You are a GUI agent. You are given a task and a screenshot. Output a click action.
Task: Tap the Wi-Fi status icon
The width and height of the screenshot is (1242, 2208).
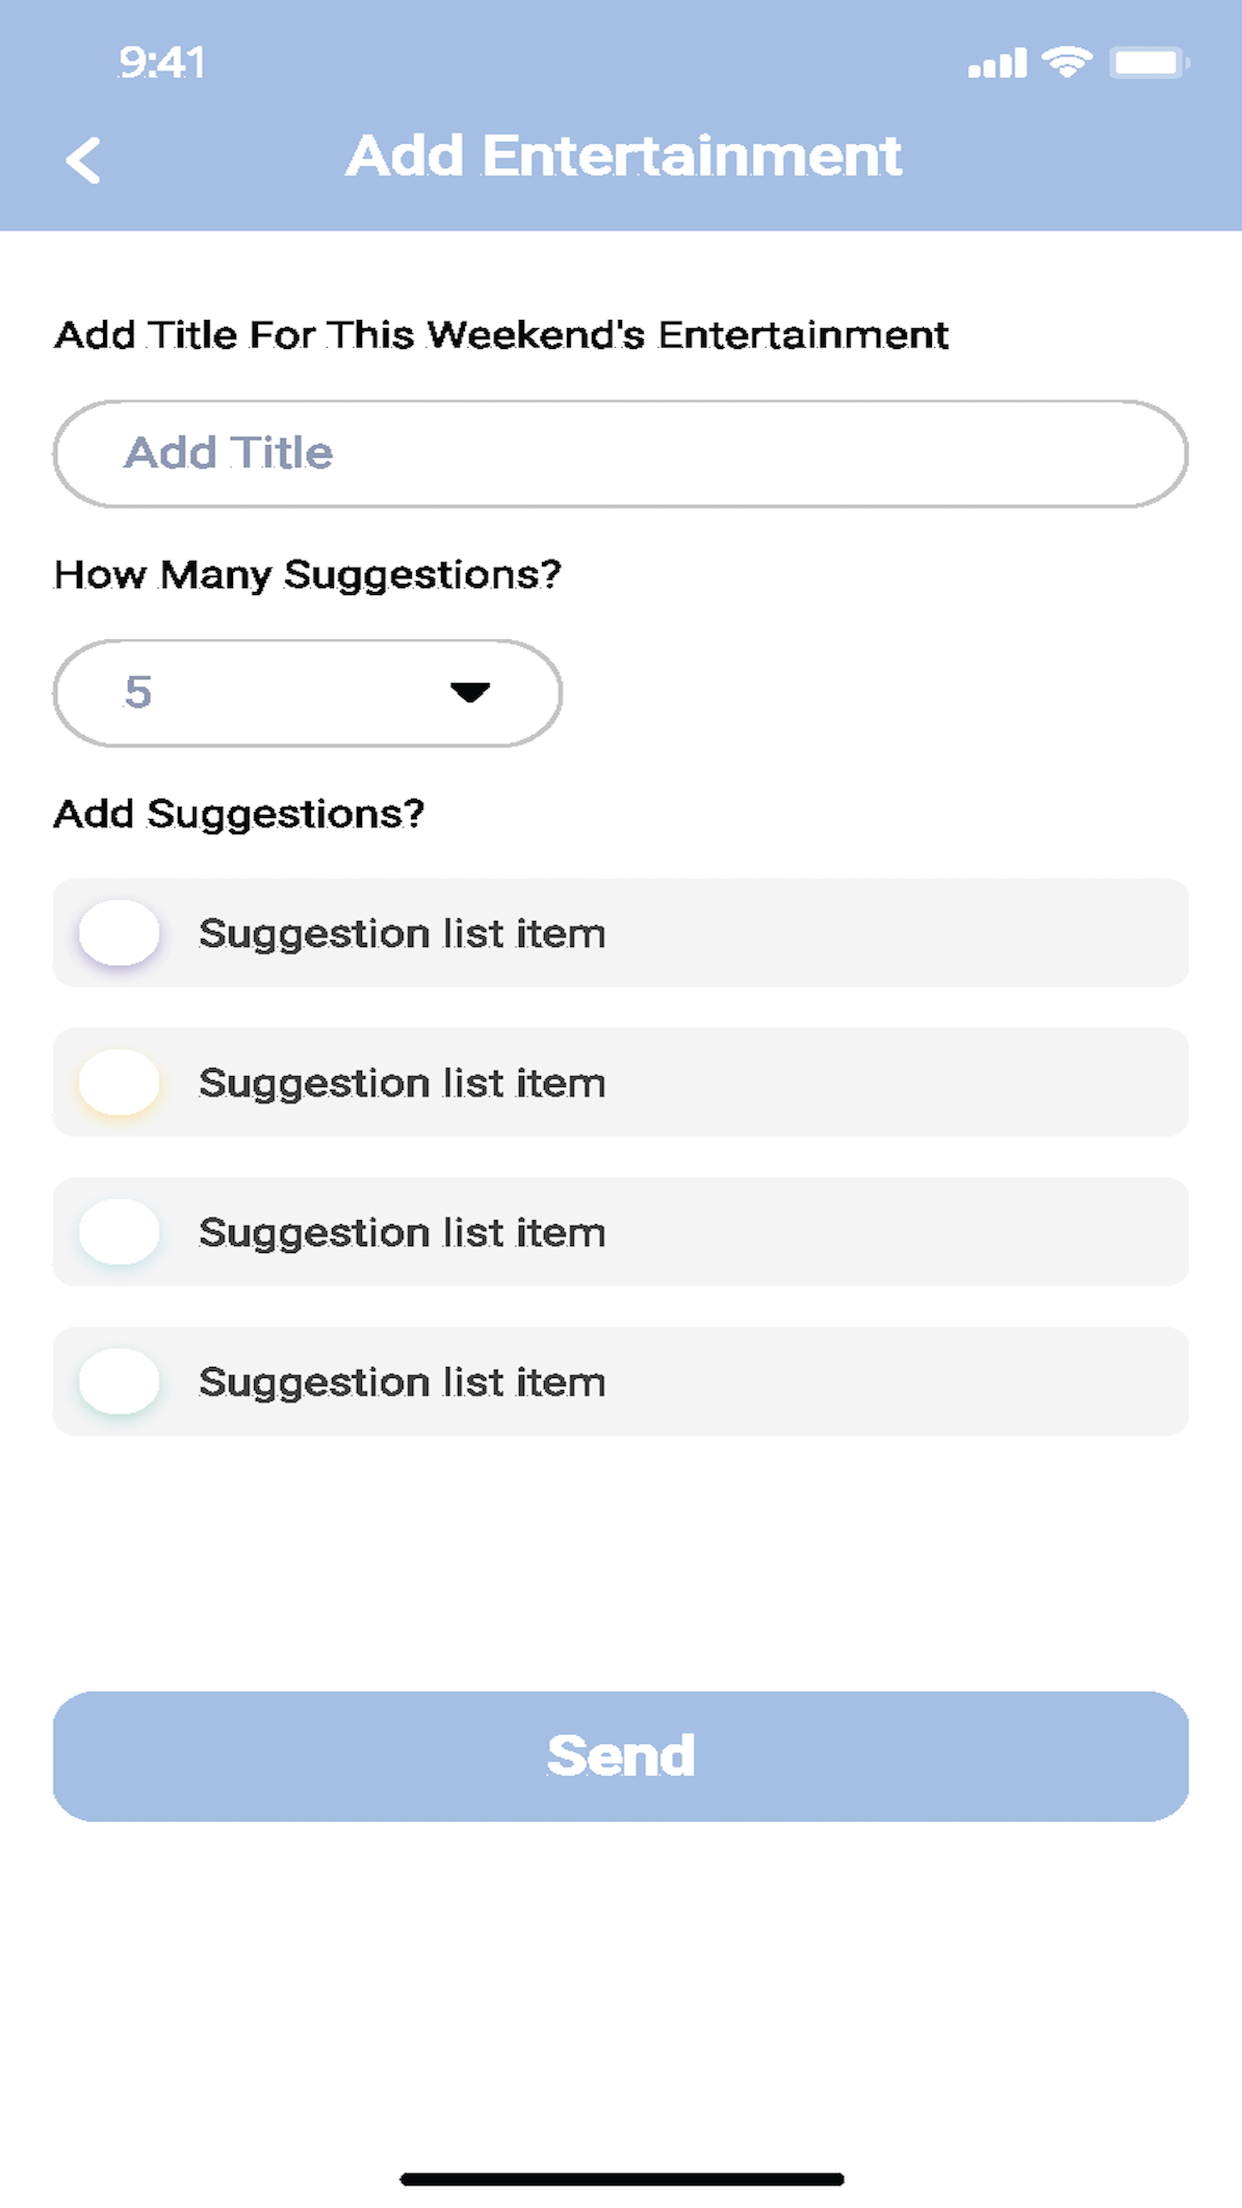tap(1067, 62)
